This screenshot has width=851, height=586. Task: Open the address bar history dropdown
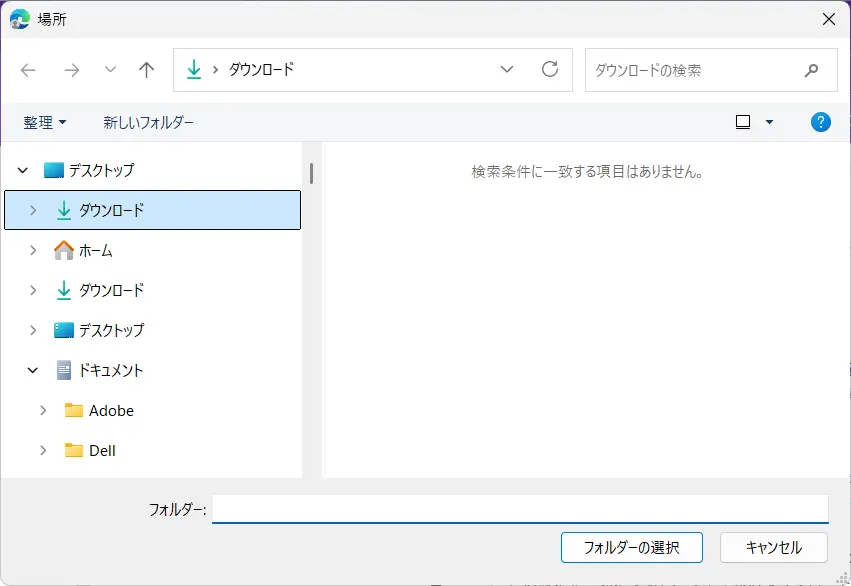click(x=507, y=70)
